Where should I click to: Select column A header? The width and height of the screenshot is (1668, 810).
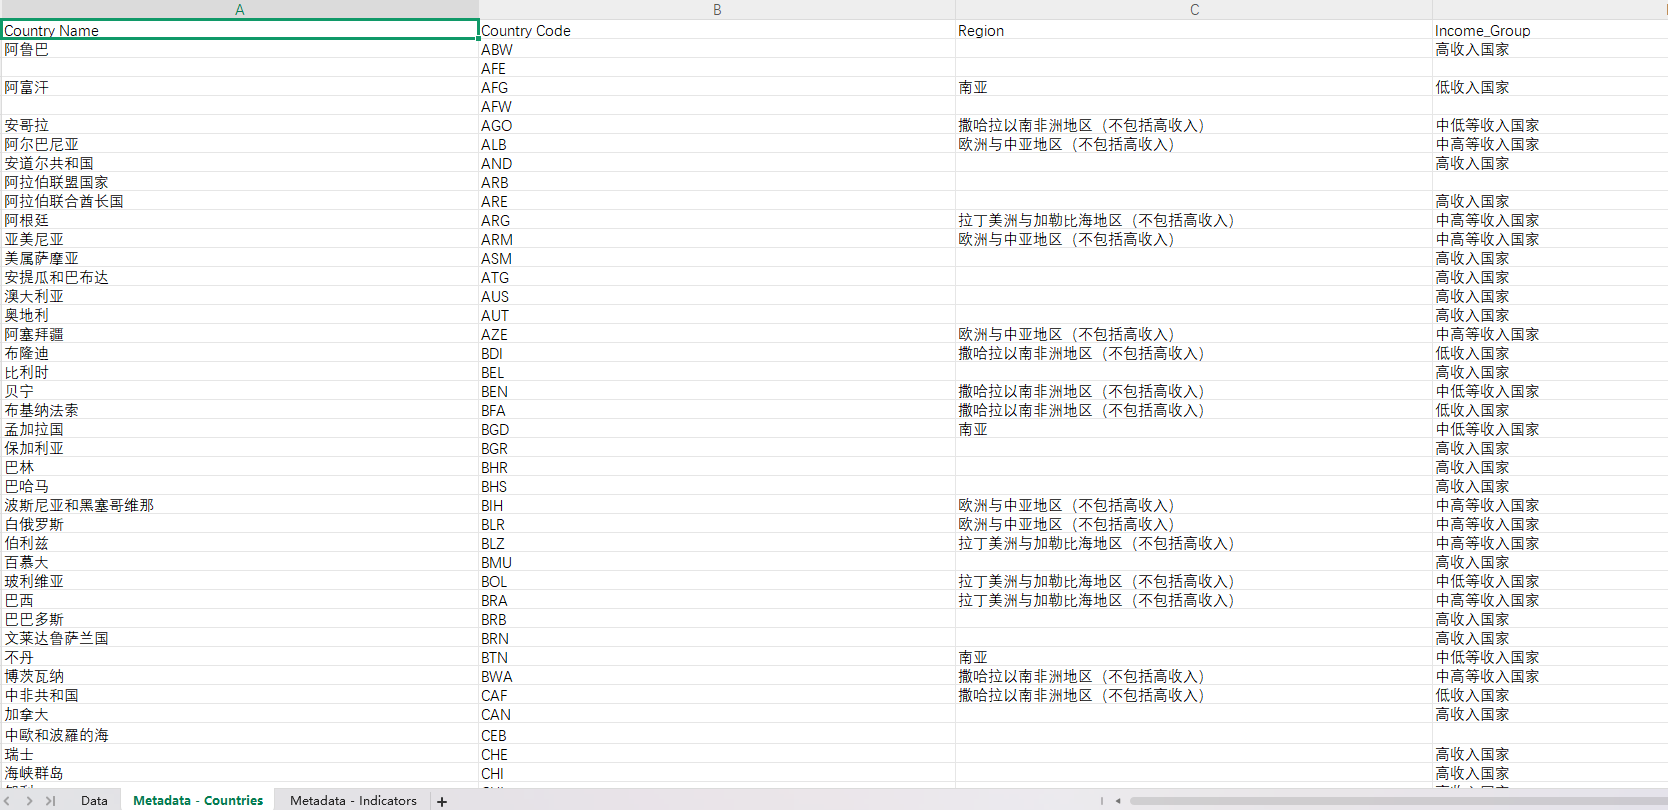[x=239, y=9]
